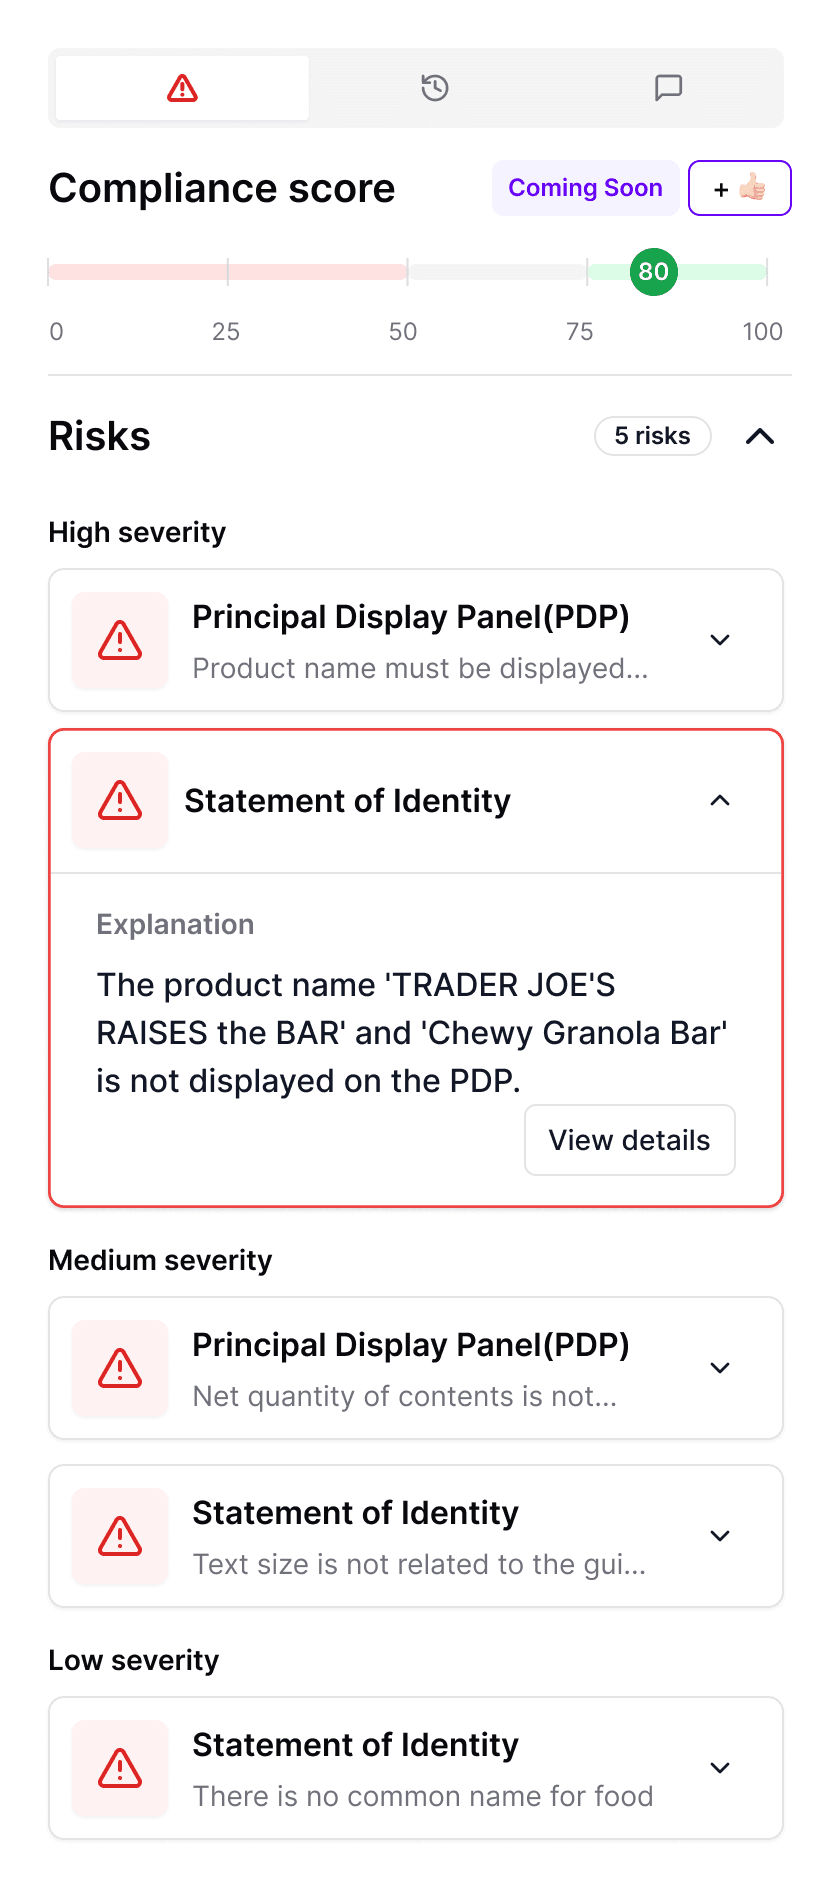Click View details button
This screenshot has height=1888, width=832.
629,1140
